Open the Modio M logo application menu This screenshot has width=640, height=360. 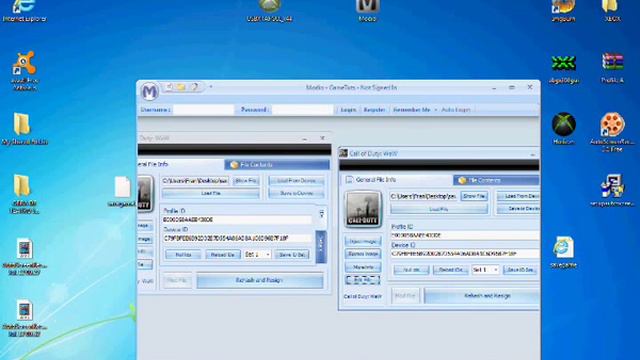[149, 91]
